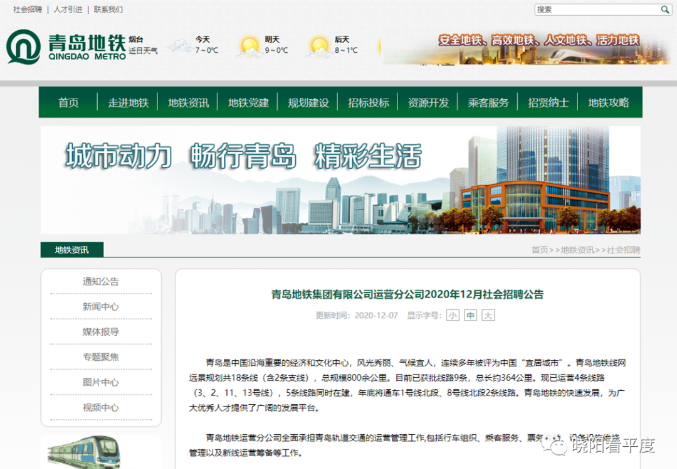Click the search magnifier icon
This screenshot has width=677, height=469.
(665, 9)
